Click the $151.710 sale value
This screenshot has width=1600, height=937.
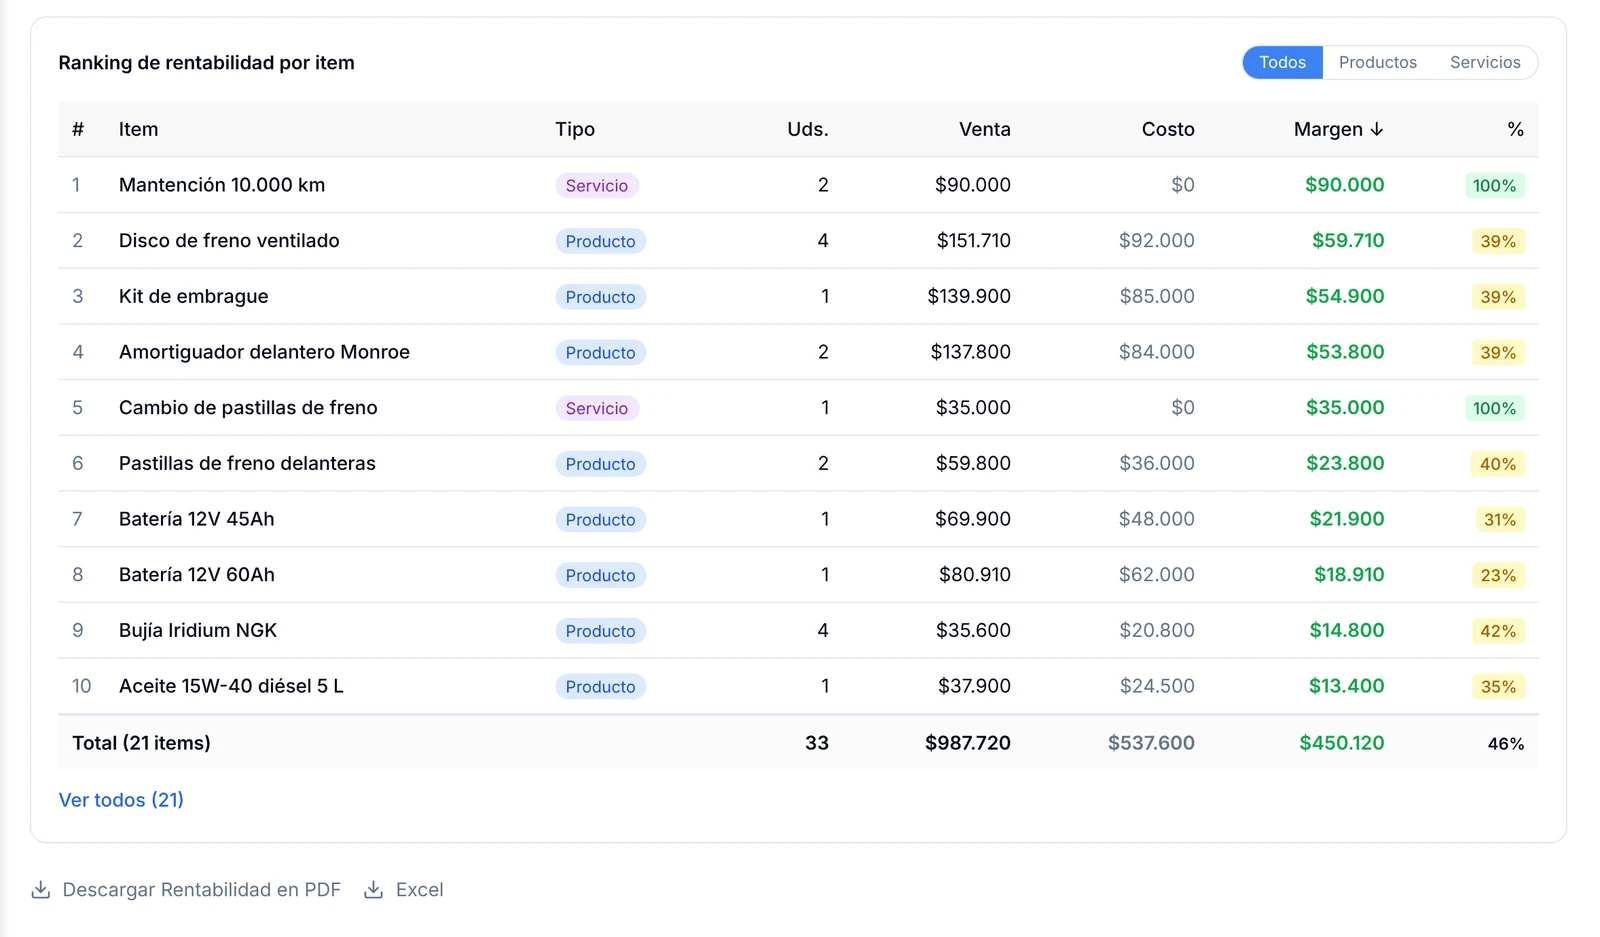click(x=973, y=241)
